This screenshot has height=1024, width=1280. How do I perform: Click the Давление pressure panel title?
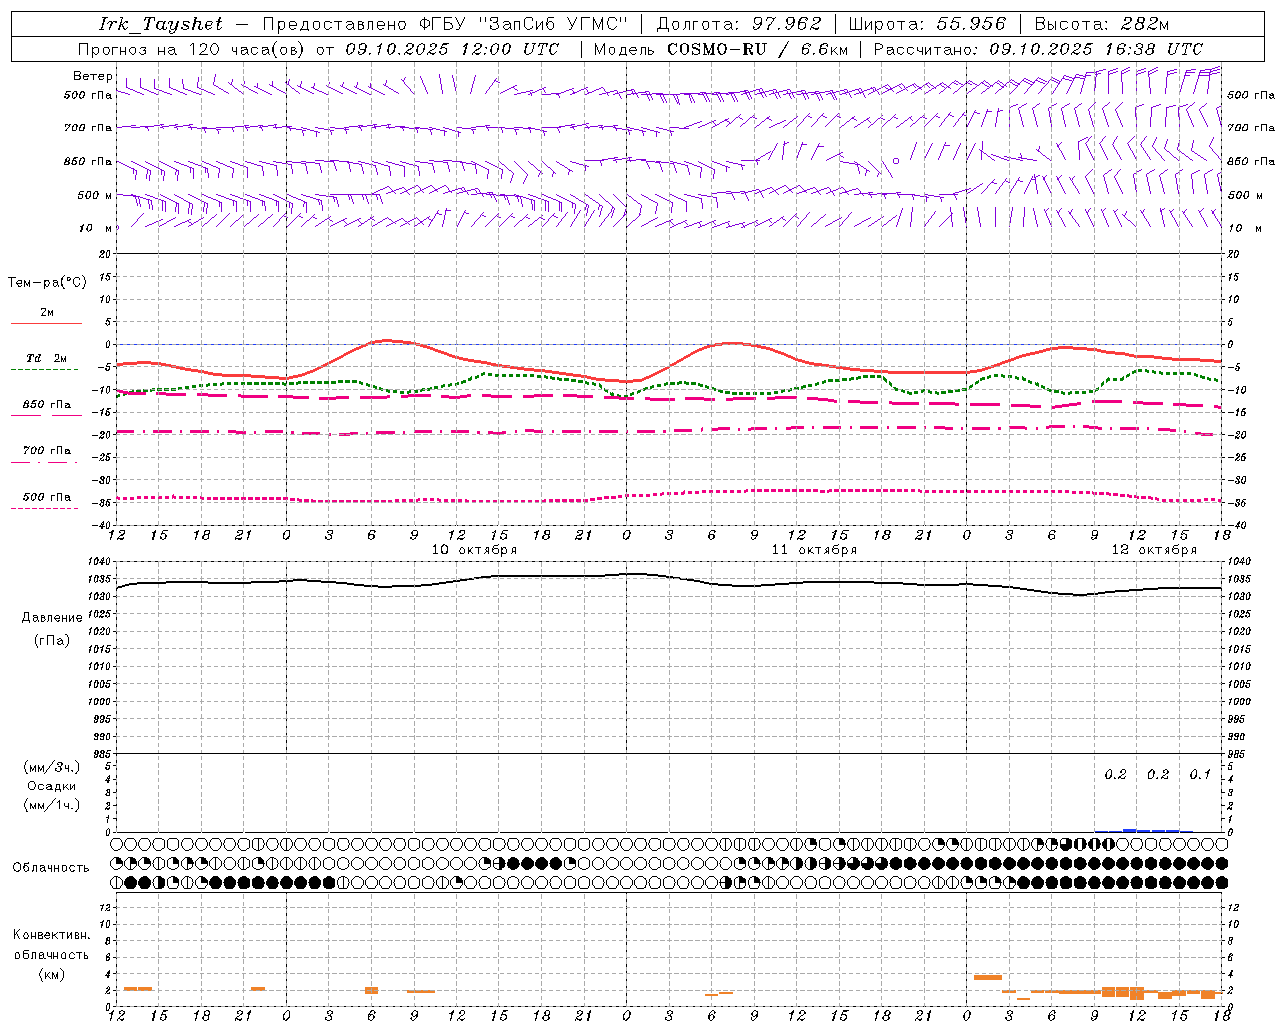pyautogui.click(x=52, y=618)
